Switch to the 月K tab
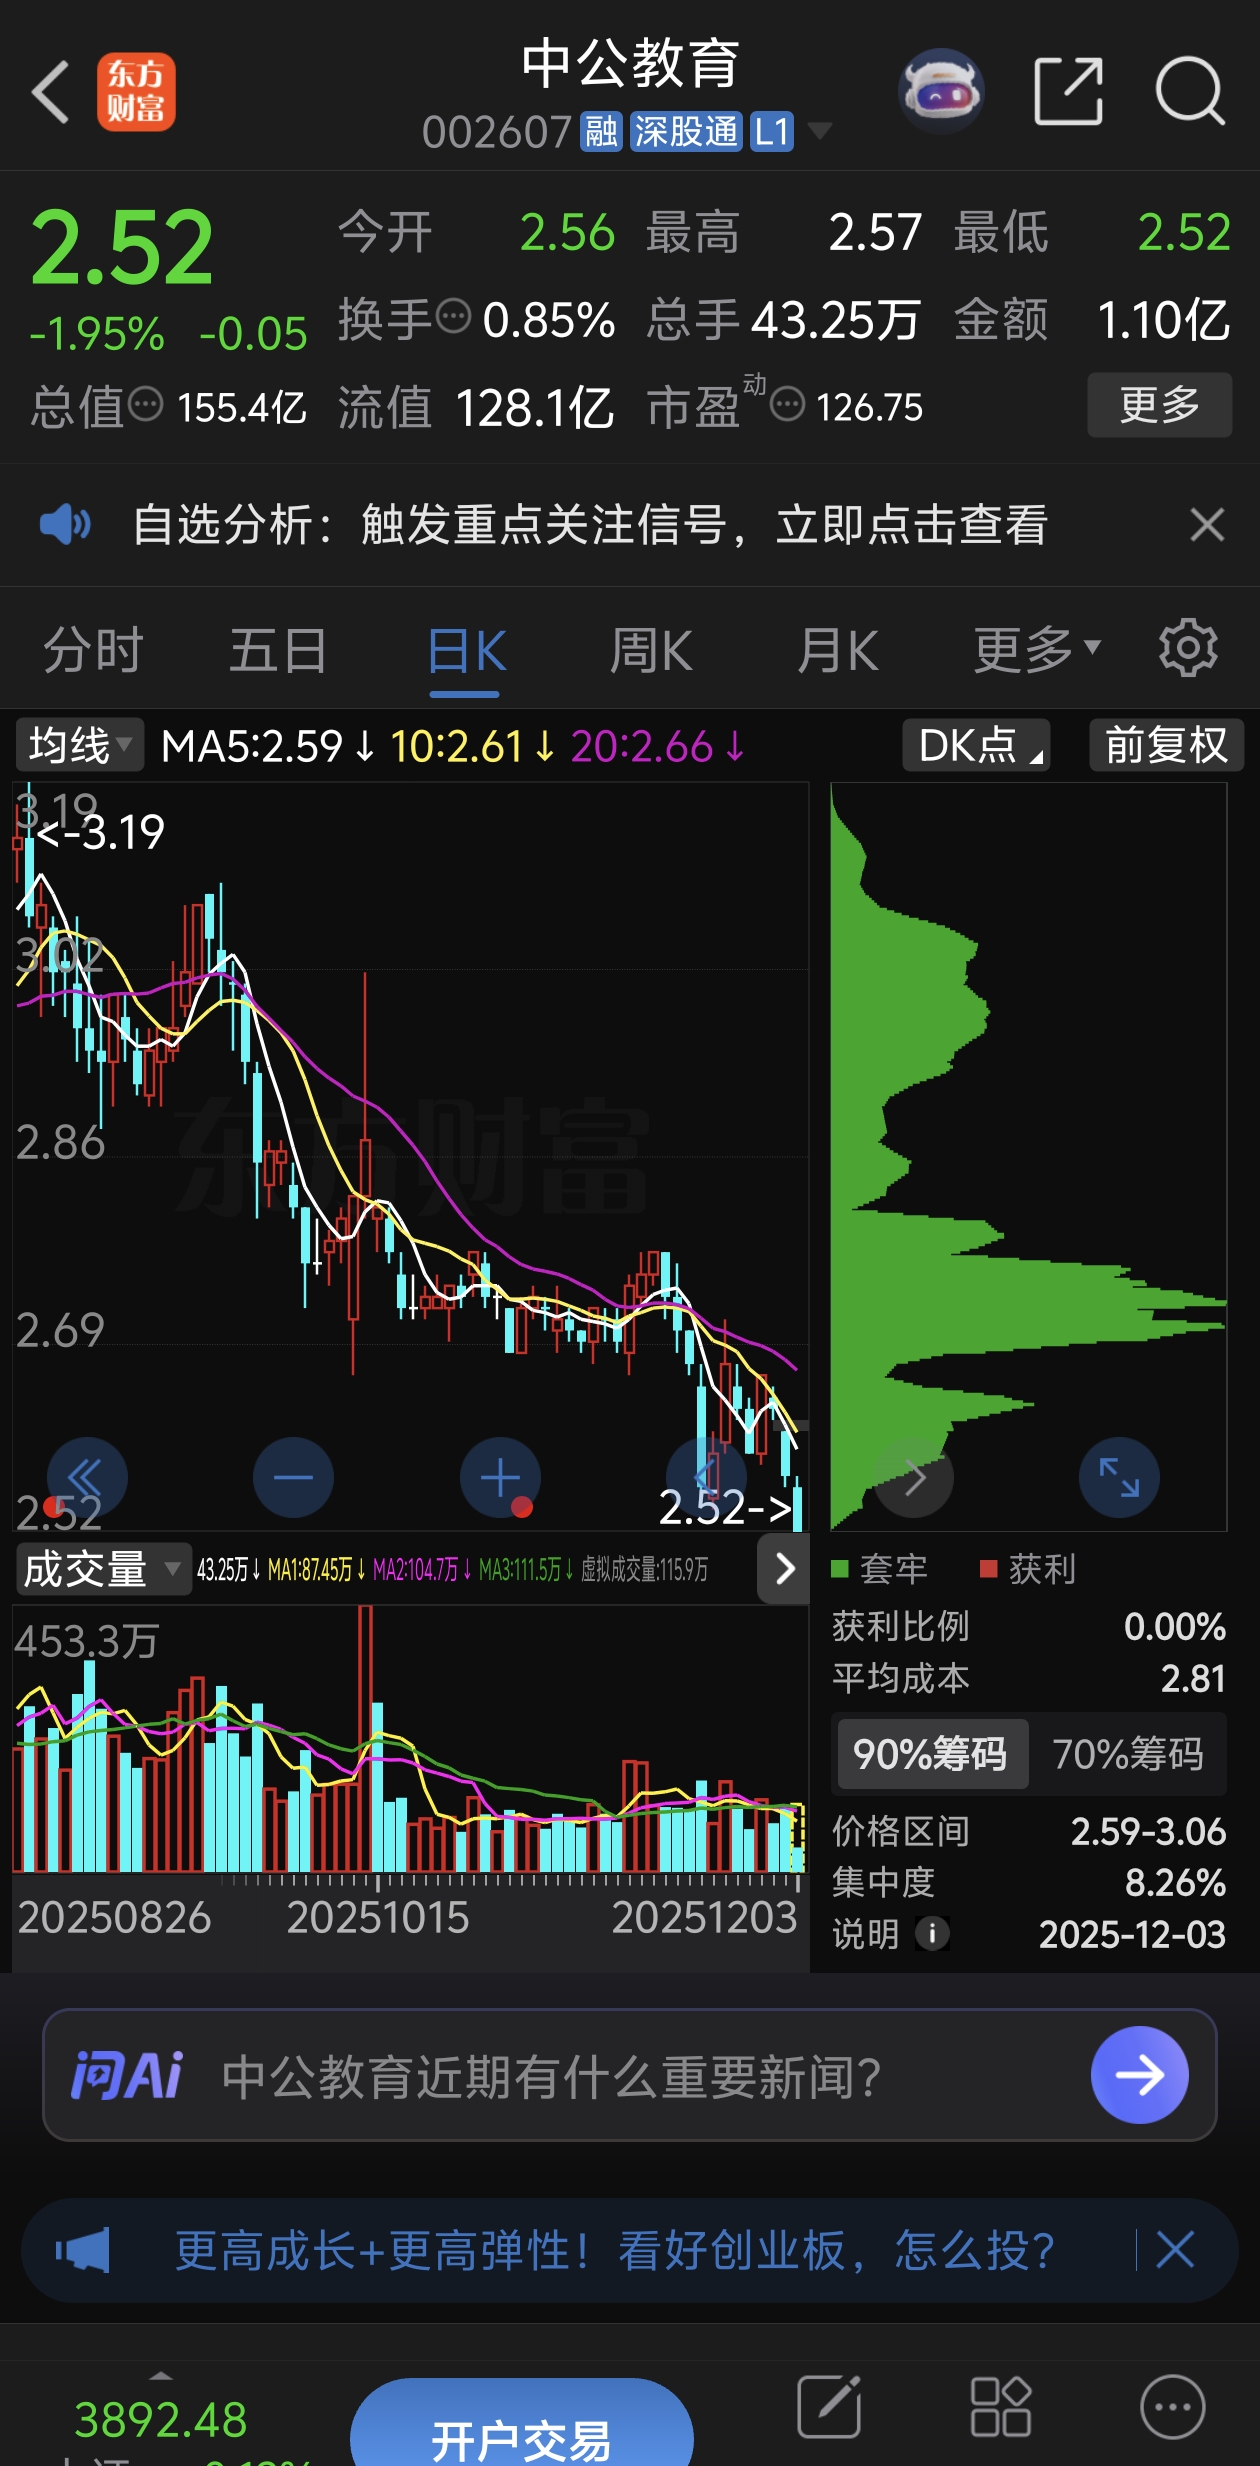Image resolution: width=1260 pixels, height=2466 pixels. point(838,651)
